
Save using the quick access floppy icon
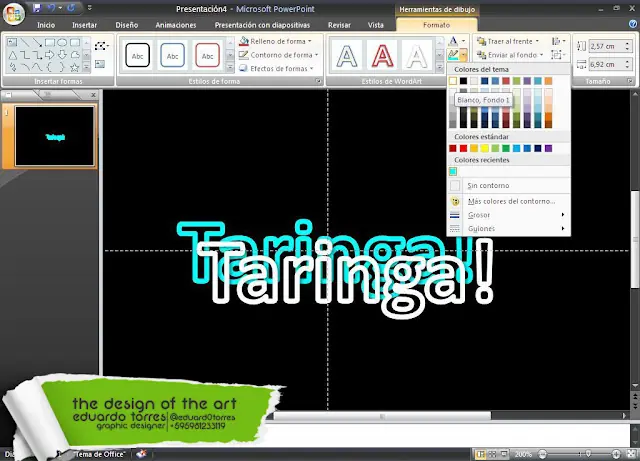pos(37,8)
